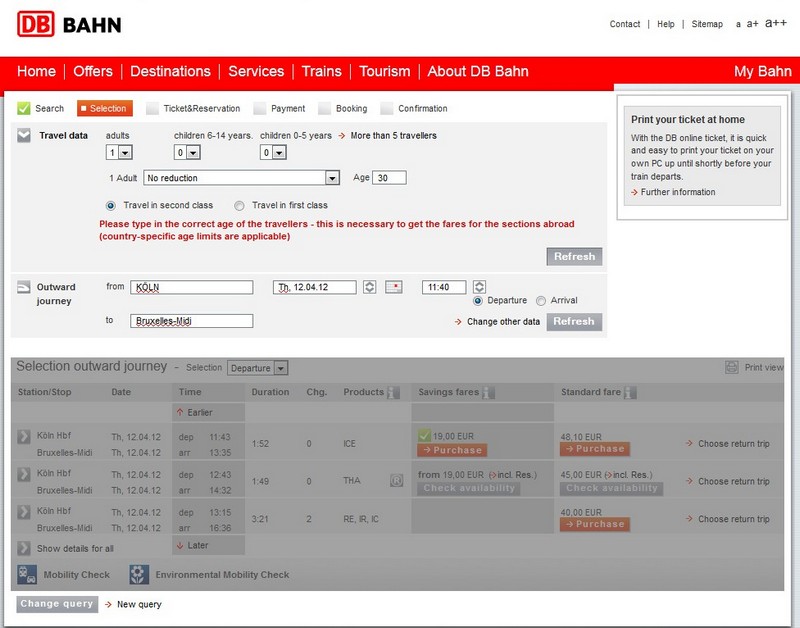Click Change other data link
This screenshot has width=800, height=628.
pos(503,322)
